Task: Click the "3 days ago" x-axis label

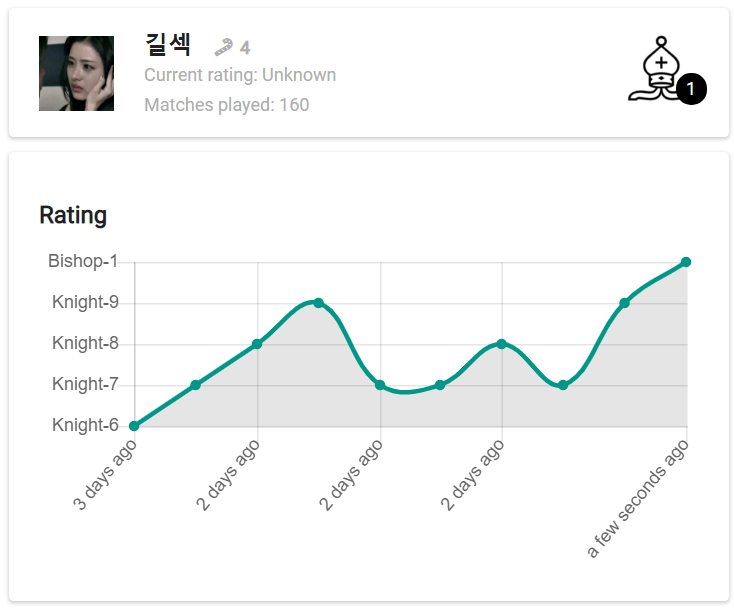Action: coord(106,474)
